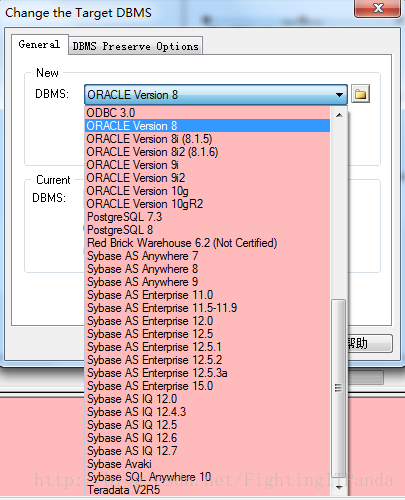Choose Sybase AS IQ 12.6
The width and height of the screenshot is (405, 500).
(x=207, y=438)
